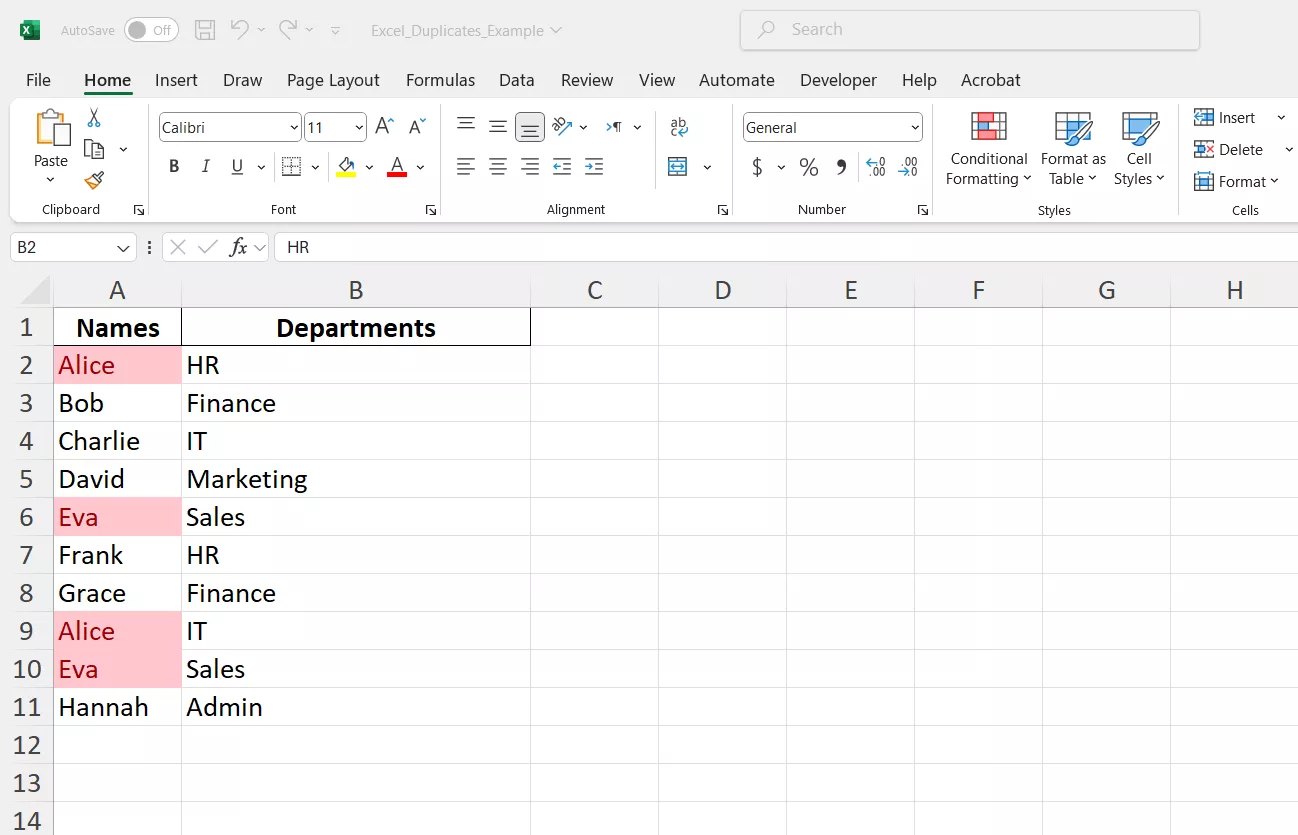Open the Data ribbon tab
Screen dimensions: 1298x835
tap(516, 80)
